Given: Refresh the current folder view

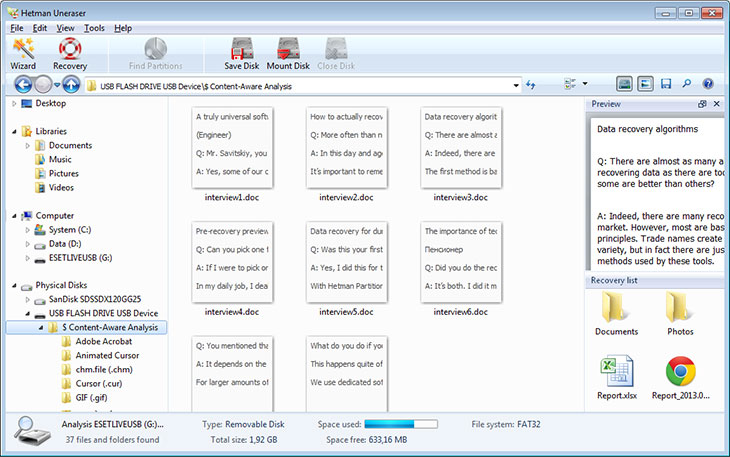Looking at the screenshot, I should [531, 85].
